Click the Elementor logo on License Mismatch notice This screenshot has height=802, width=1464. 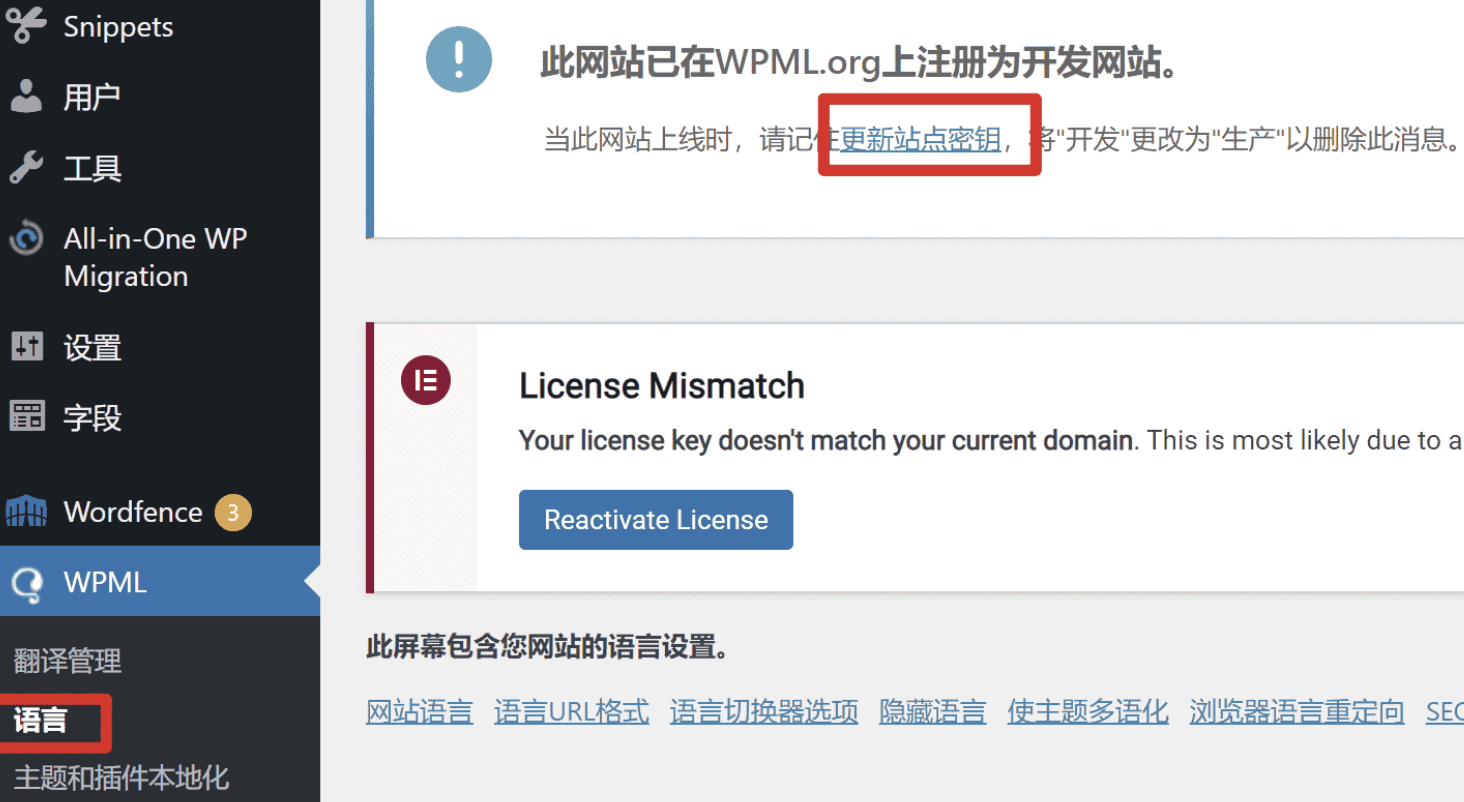point(425,380)
